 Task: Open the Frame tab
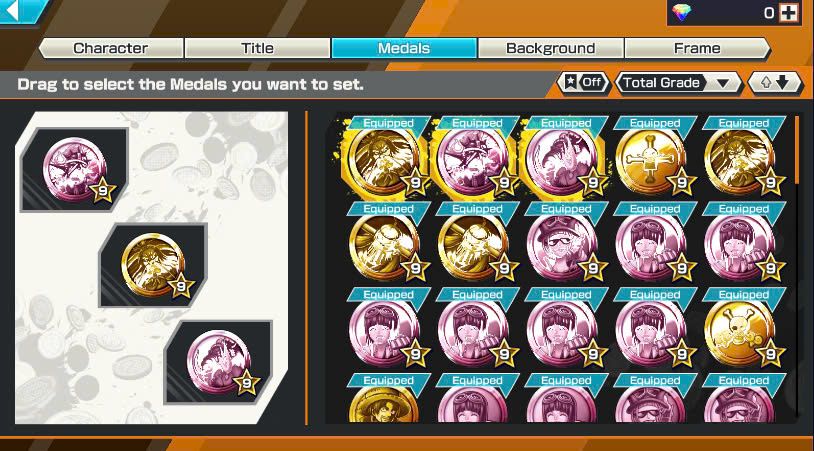pyautogui.click(x=697, y=48)
